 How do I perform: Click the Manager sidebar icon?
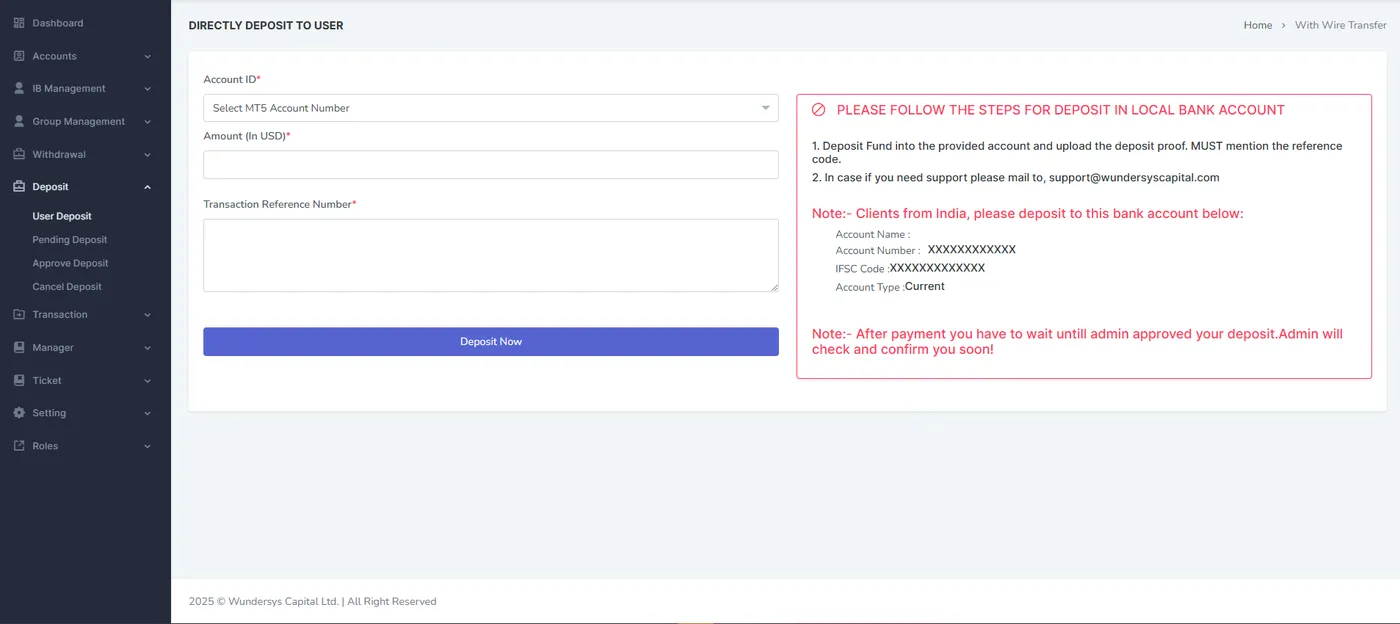19,348
